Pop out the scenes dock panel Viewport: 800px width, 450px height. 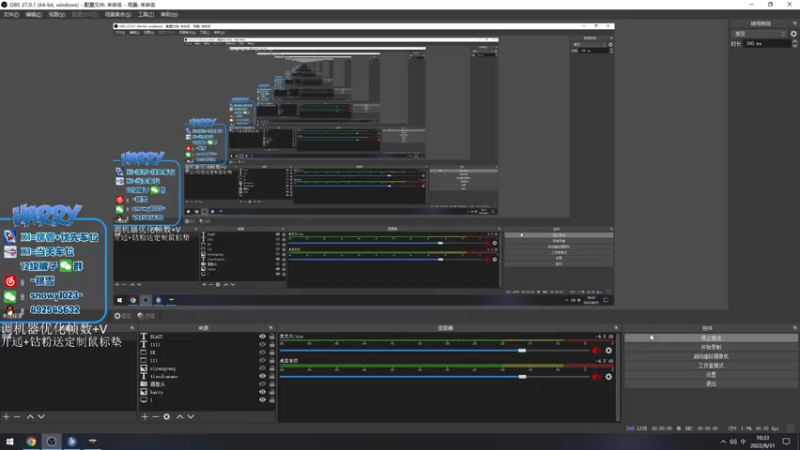(x=132, y=328)
